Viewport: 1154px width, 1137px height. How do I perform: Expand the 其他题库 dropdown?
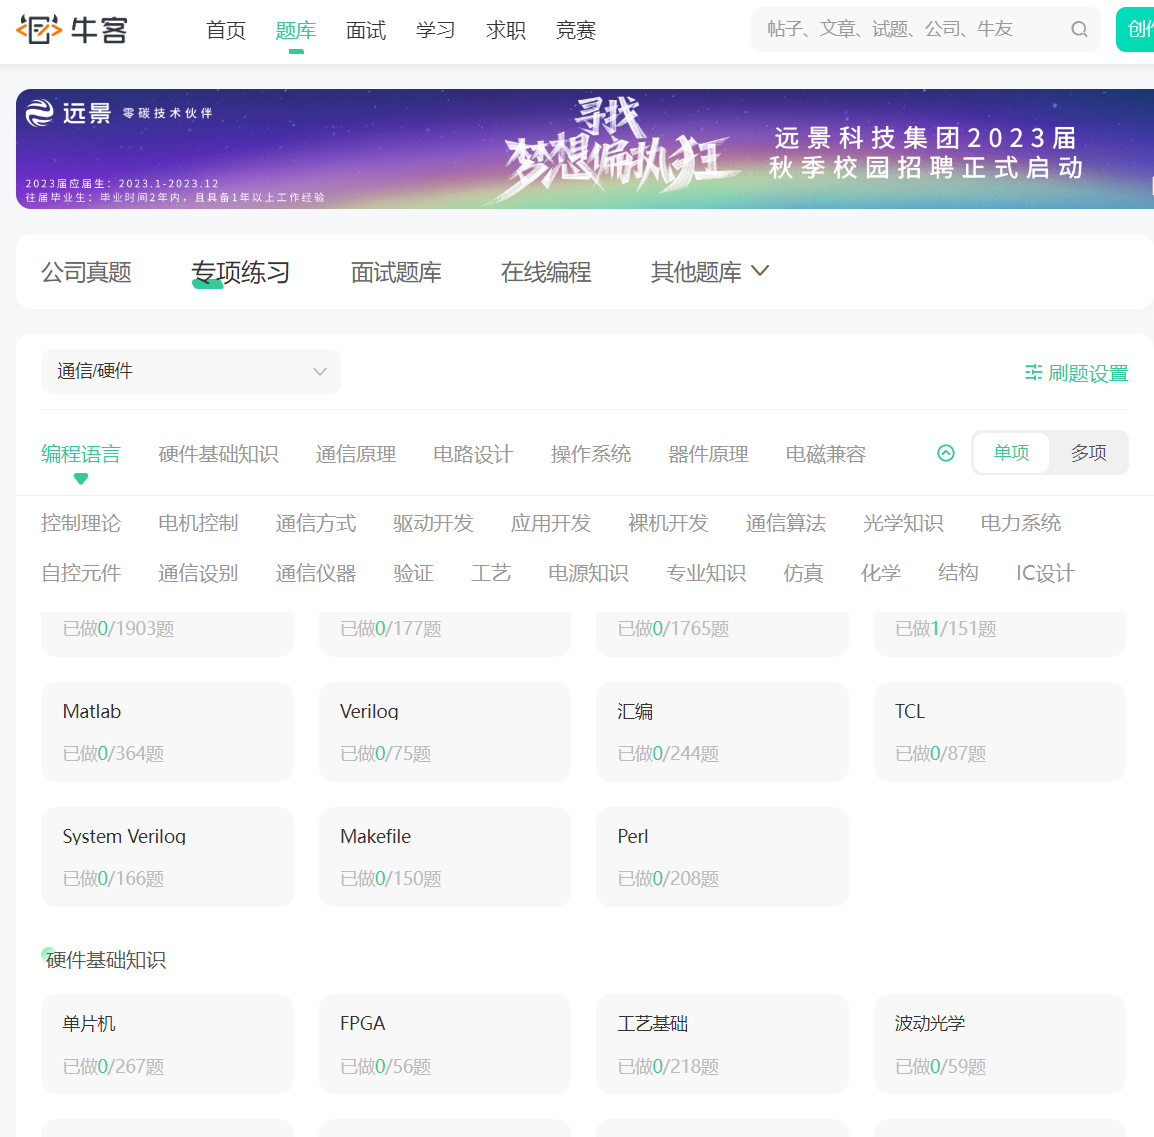(x=709, y=272)
